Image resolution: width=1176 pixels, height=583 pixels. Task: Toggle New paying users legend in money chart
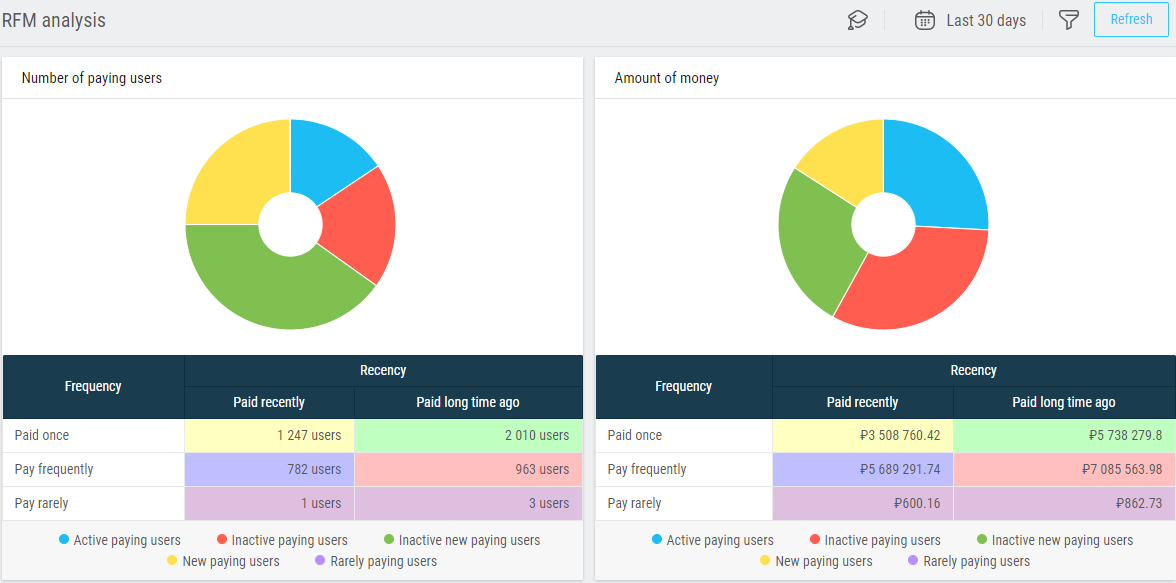pyautogui.click(x=816, y=561)
